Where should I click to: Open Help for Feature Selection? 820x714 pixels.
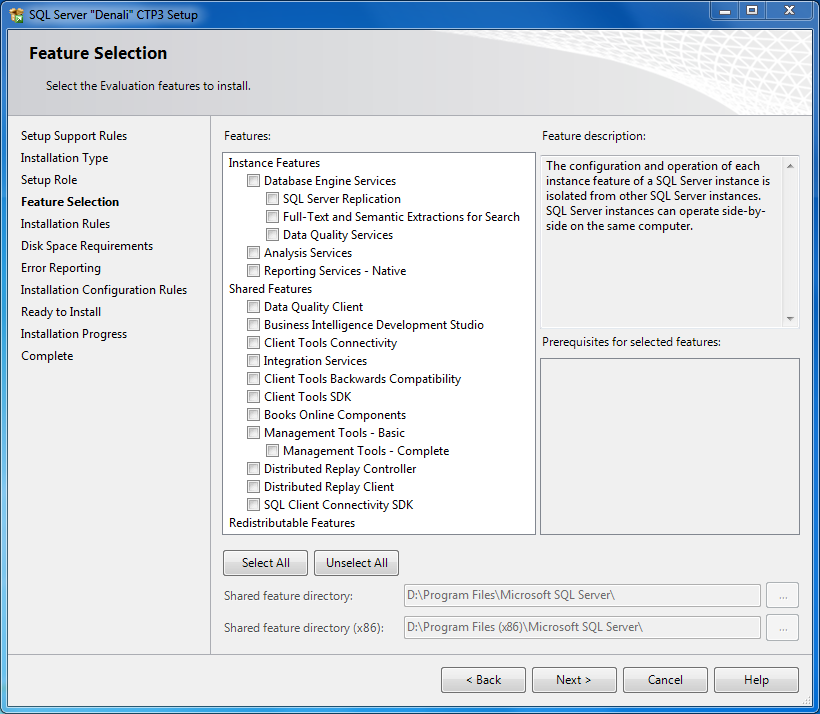click(x=756, y=679)
